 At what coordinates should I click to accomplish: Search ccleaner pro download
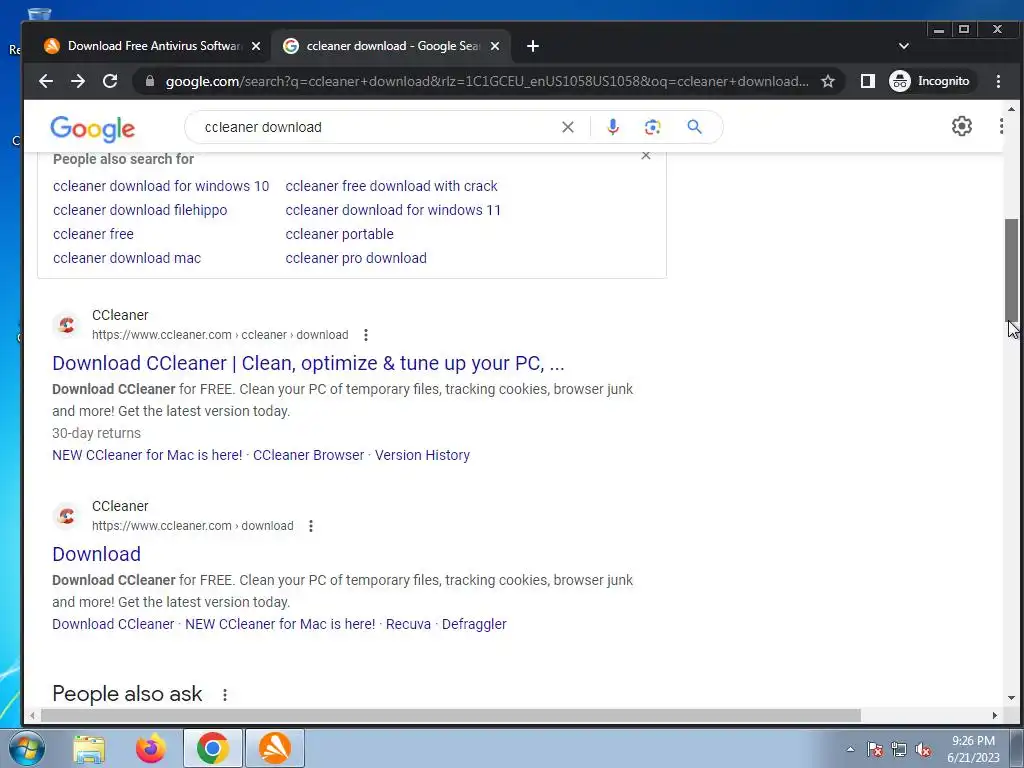pyautogui.click(x=356, y=258)
